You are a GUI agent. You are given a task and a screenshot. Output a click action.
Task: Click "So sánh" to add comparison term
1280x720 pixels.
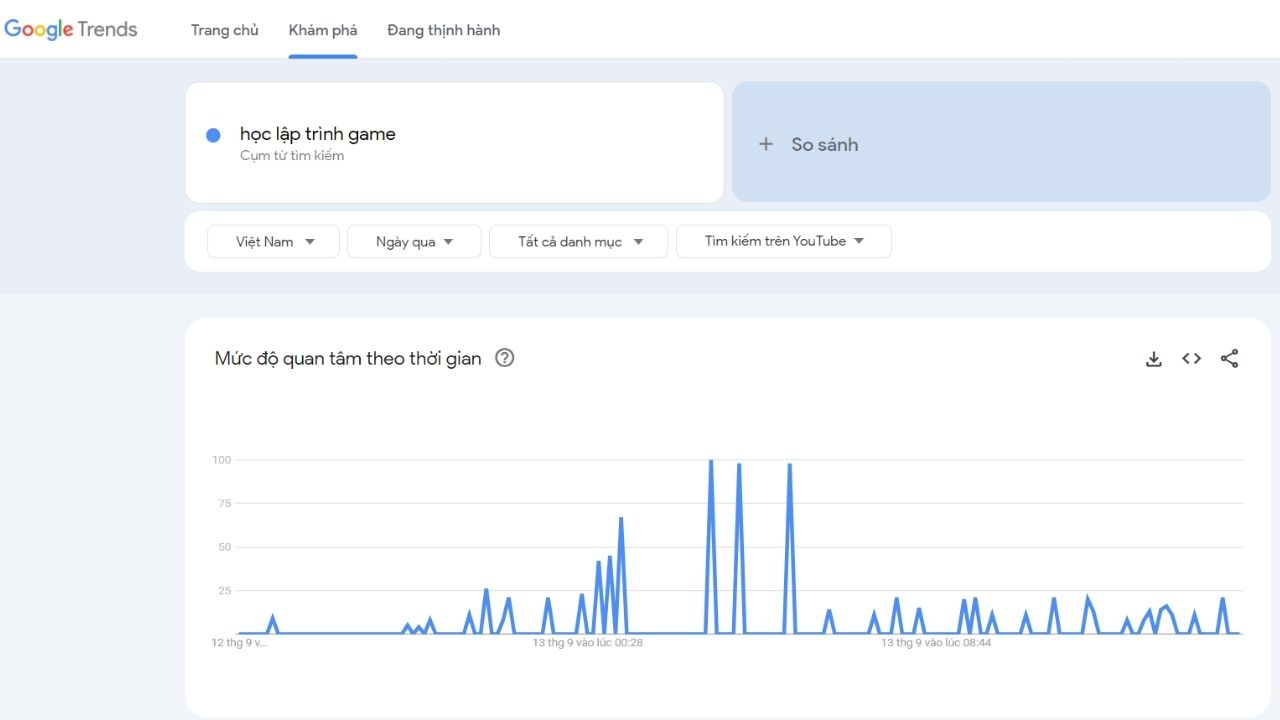(824, 144)
